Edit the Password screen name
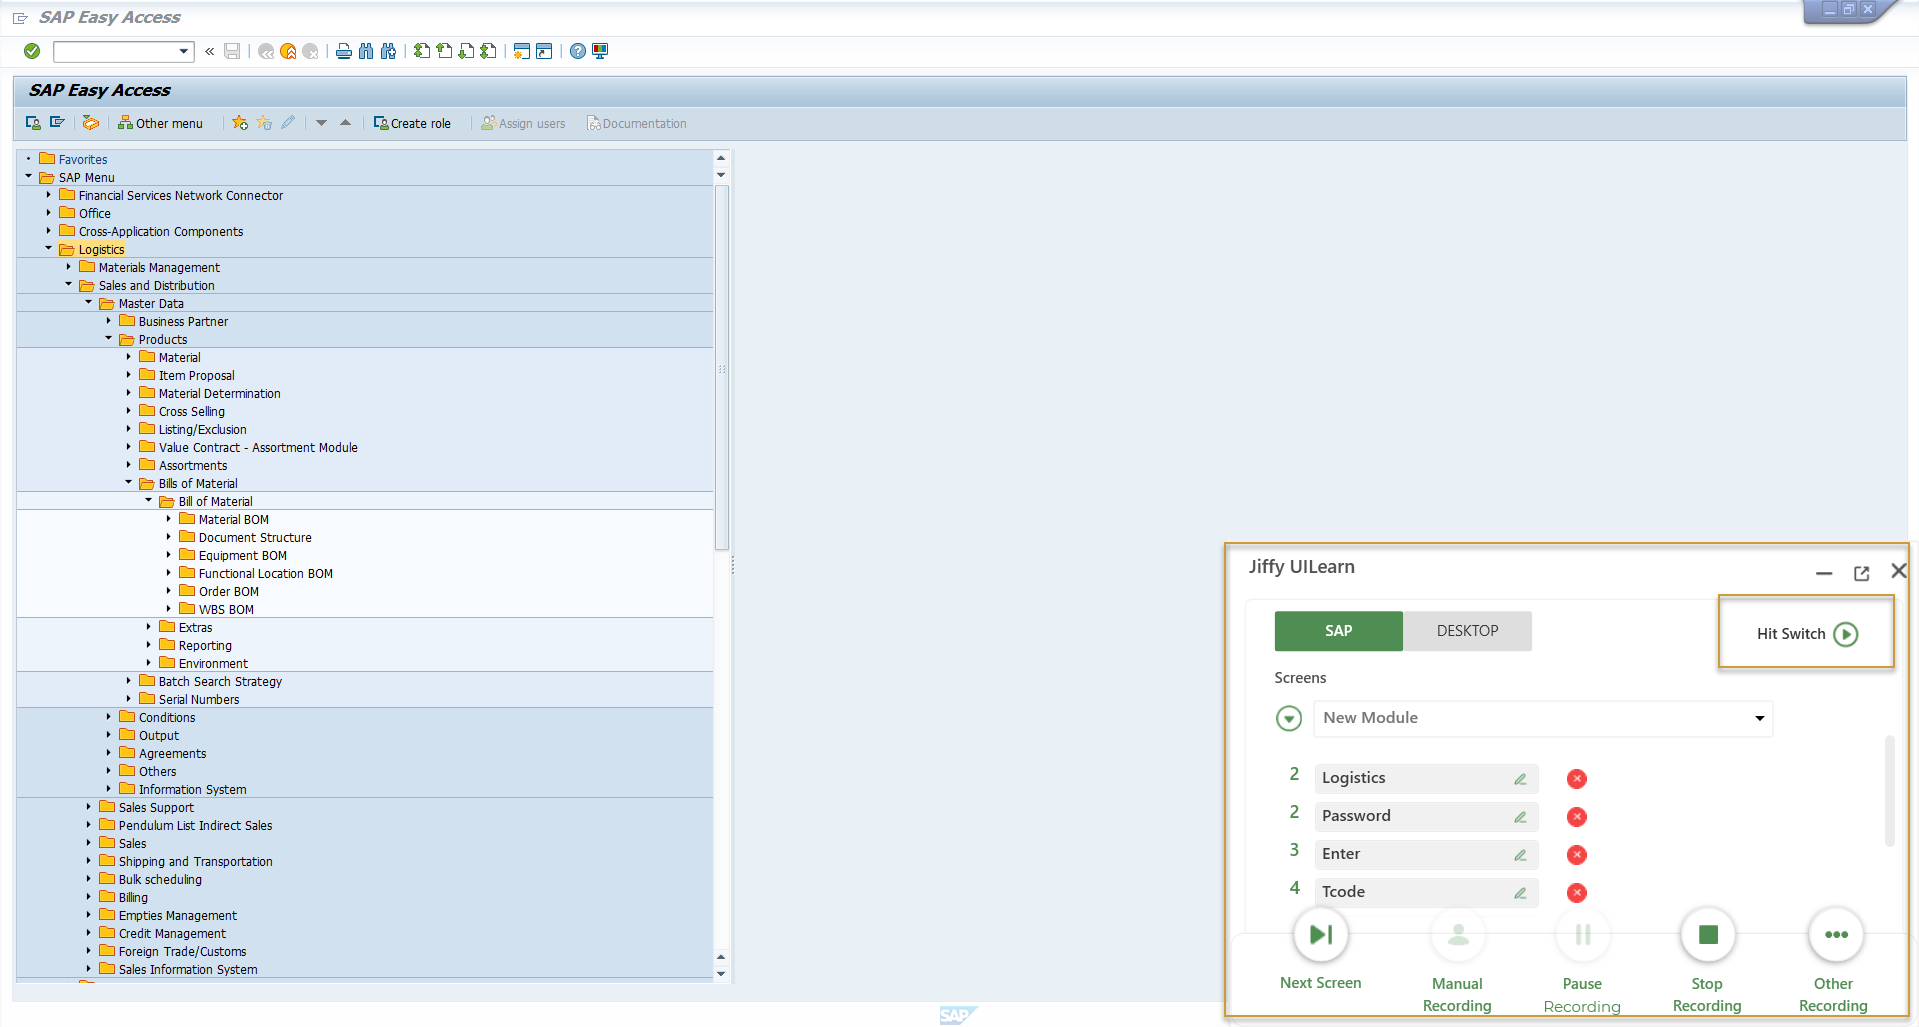Screen dimensions: 1919x1027 (x=1520, y=816)
